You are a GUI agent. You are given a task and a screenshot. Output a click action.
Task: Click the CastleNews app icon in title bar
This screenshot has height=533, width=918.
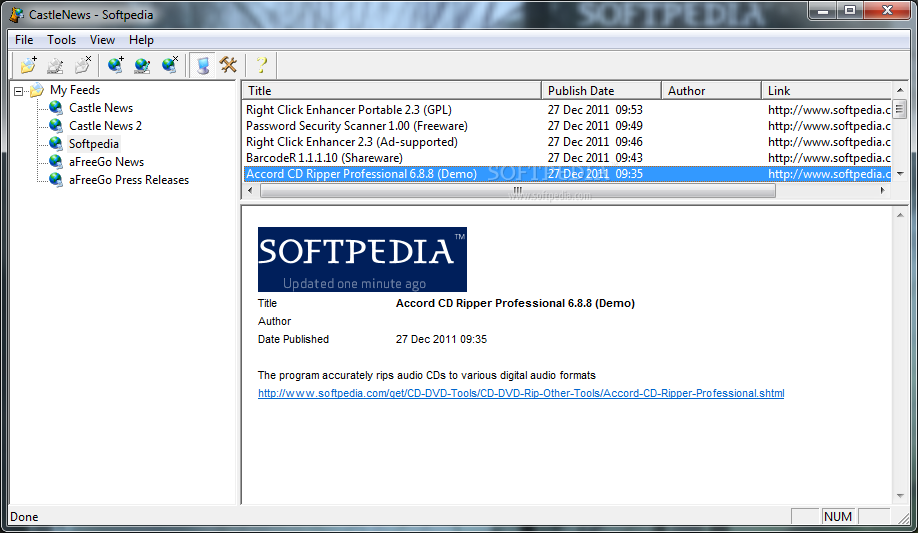coord(16,14)
